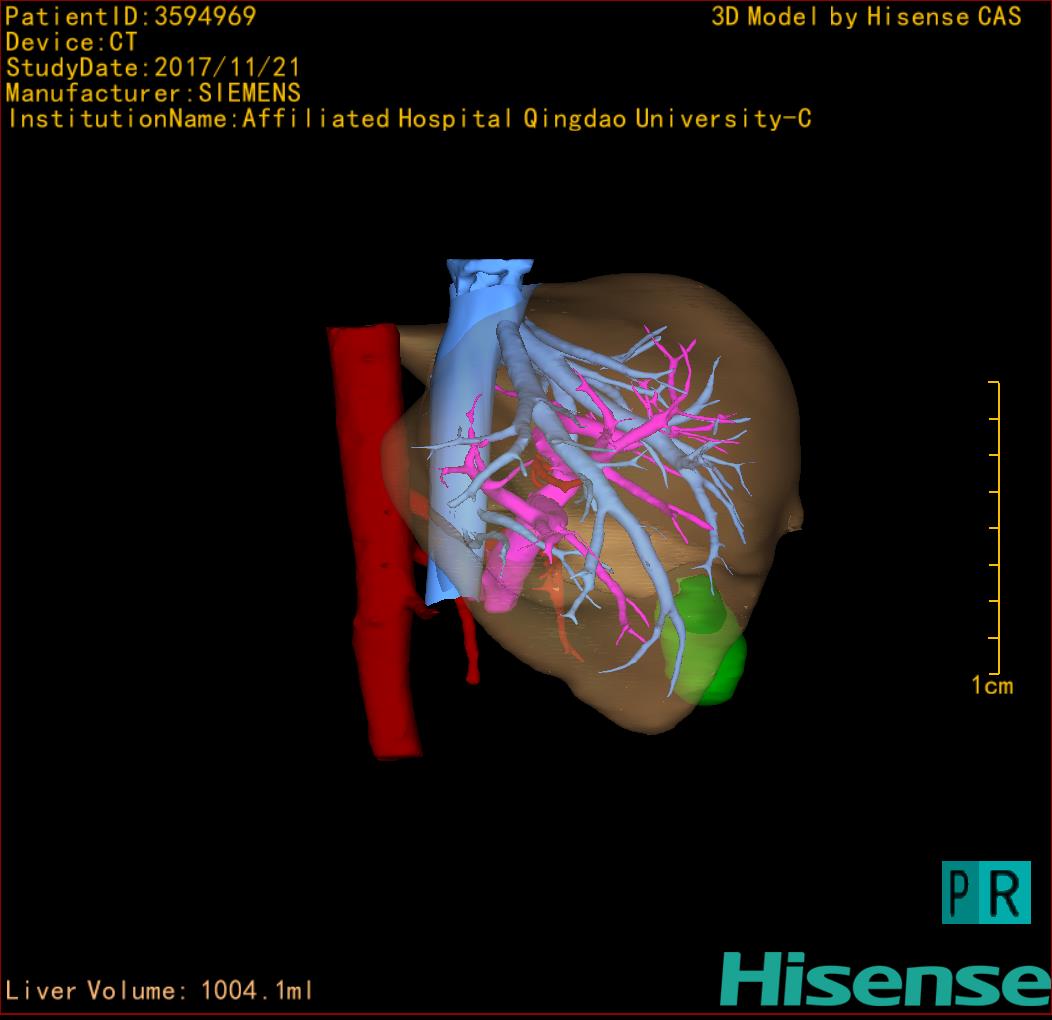
Task: Click the StudyDate:2017/11/21 text
Action: point(153,67)
